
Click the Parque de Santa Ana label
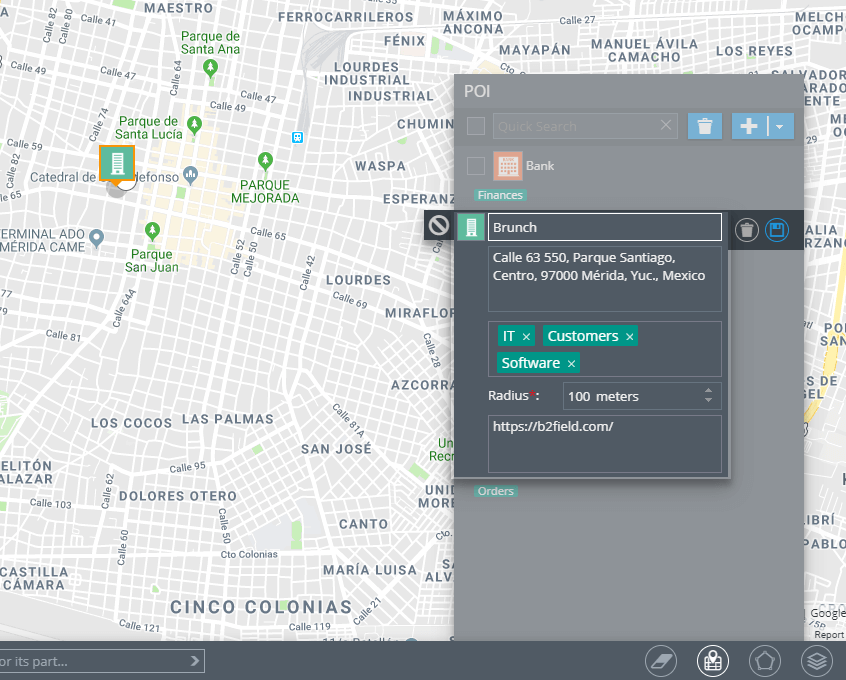[x=210, y=43]
